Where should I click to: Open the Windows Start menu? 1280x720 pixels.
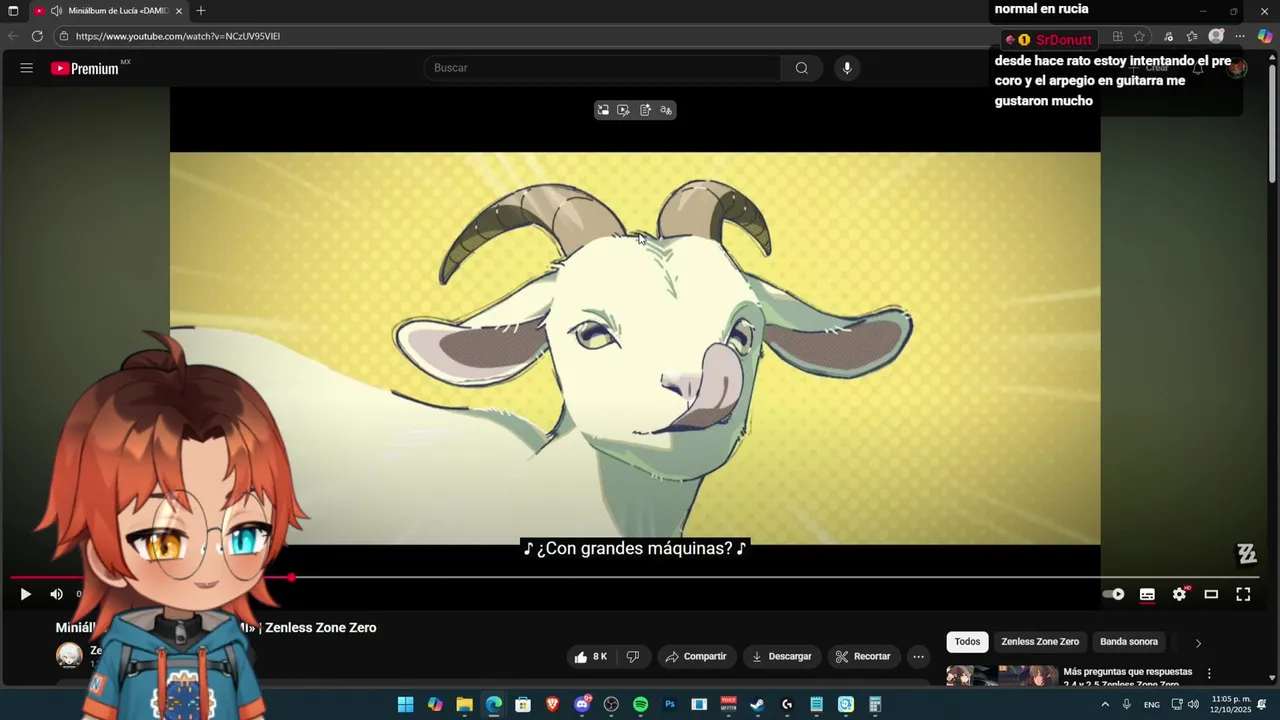coord(405,705)
